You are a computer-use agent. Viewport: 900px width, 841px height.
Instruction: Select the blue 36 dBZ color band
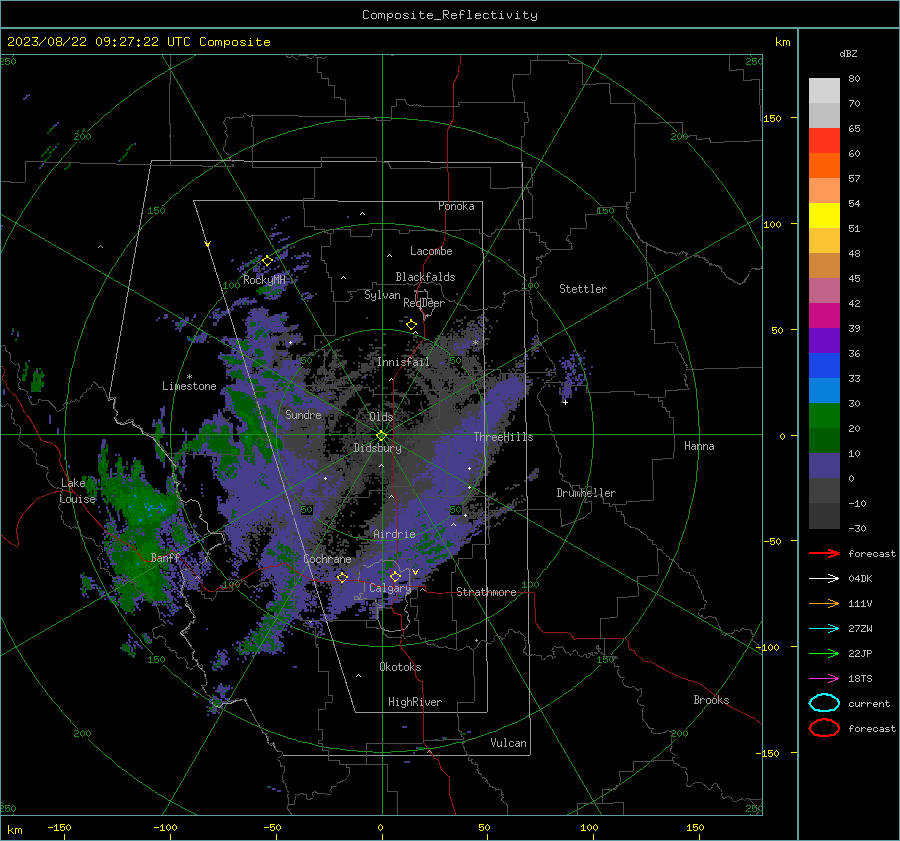pyautogui.click(x=824, y=365)
